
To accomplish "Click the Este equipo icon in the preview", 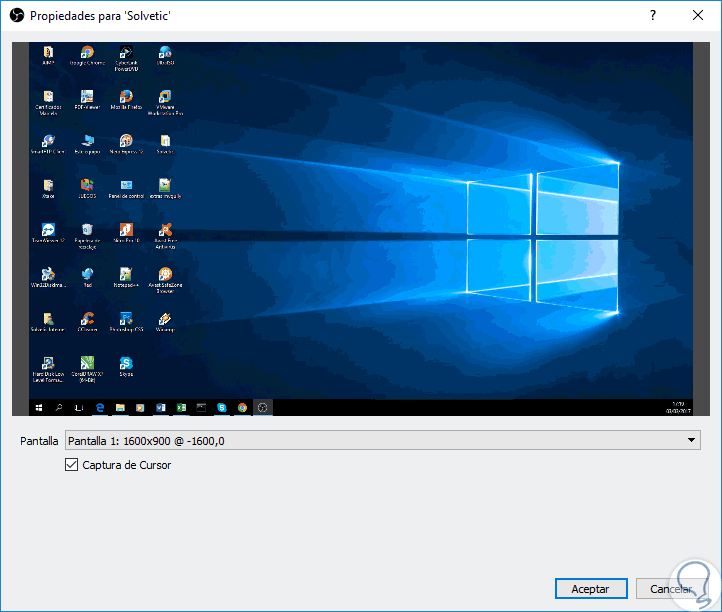I will pyautogui.click(x=87, y=144).
